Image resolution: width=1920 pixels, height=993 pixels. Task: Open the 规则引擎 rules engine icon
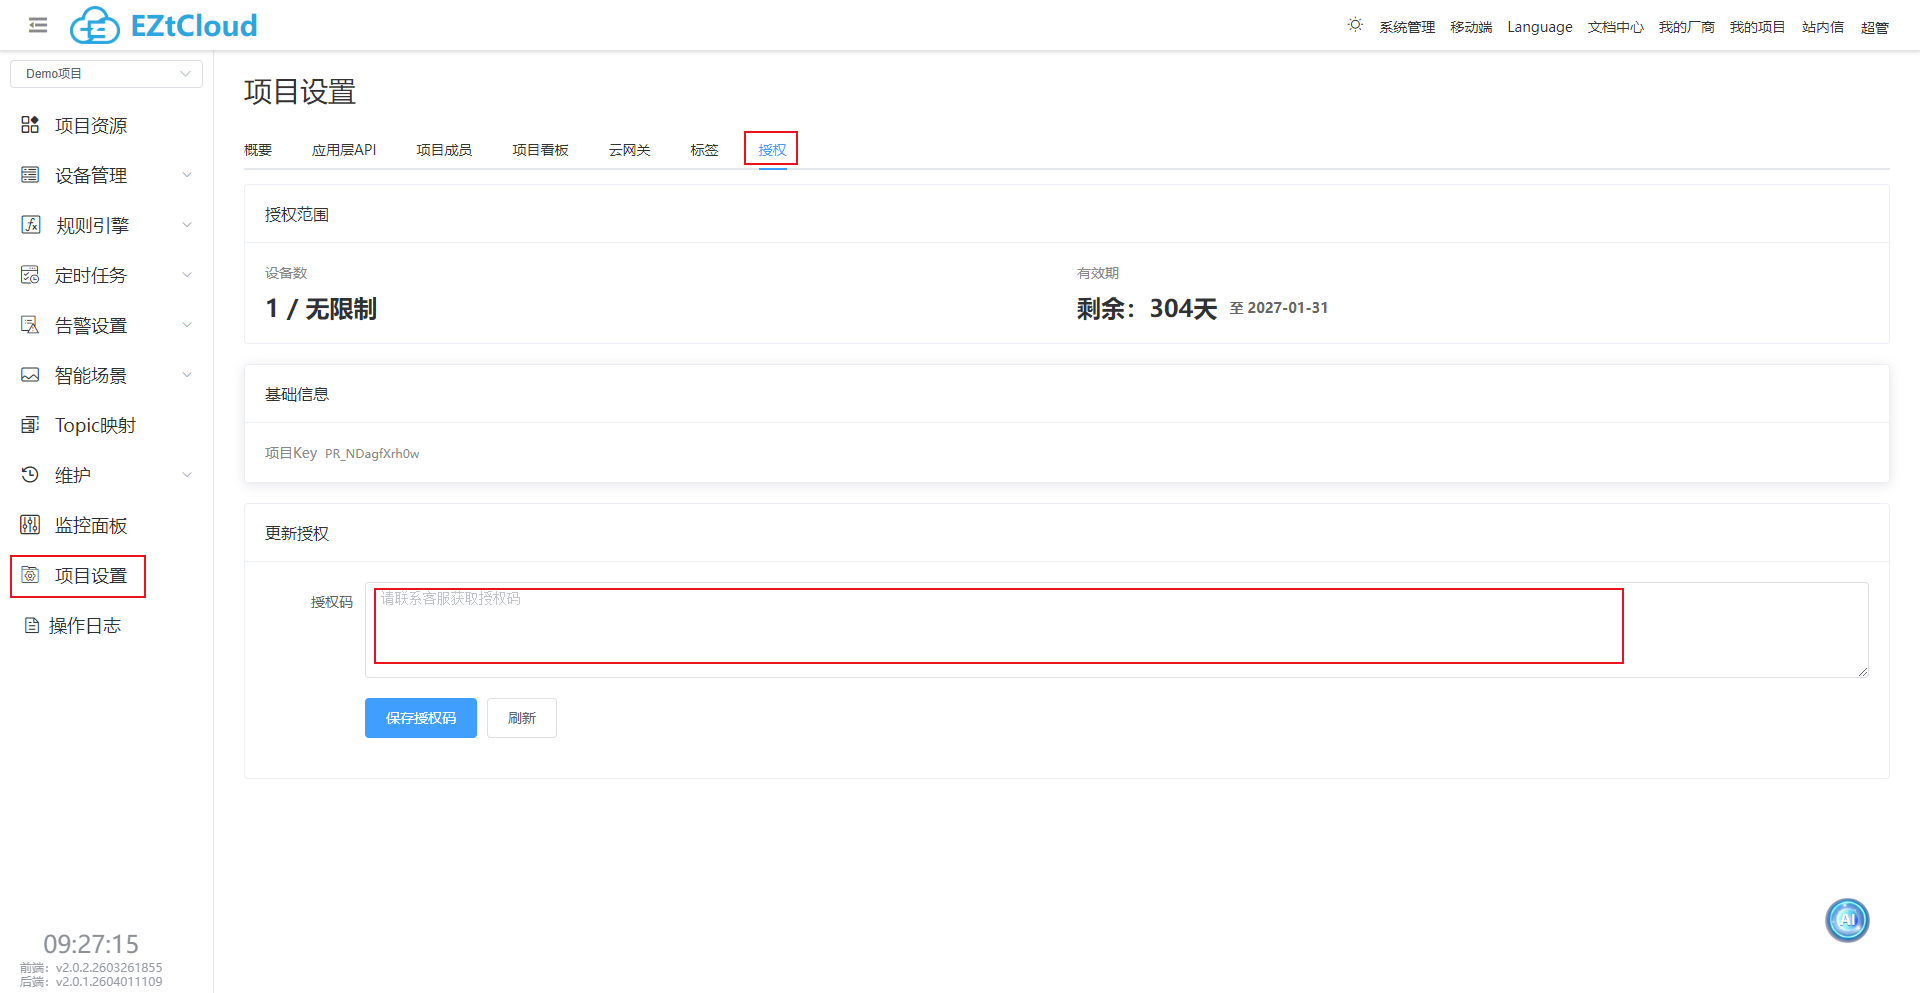pyautogui.click(x=29, y=224)
